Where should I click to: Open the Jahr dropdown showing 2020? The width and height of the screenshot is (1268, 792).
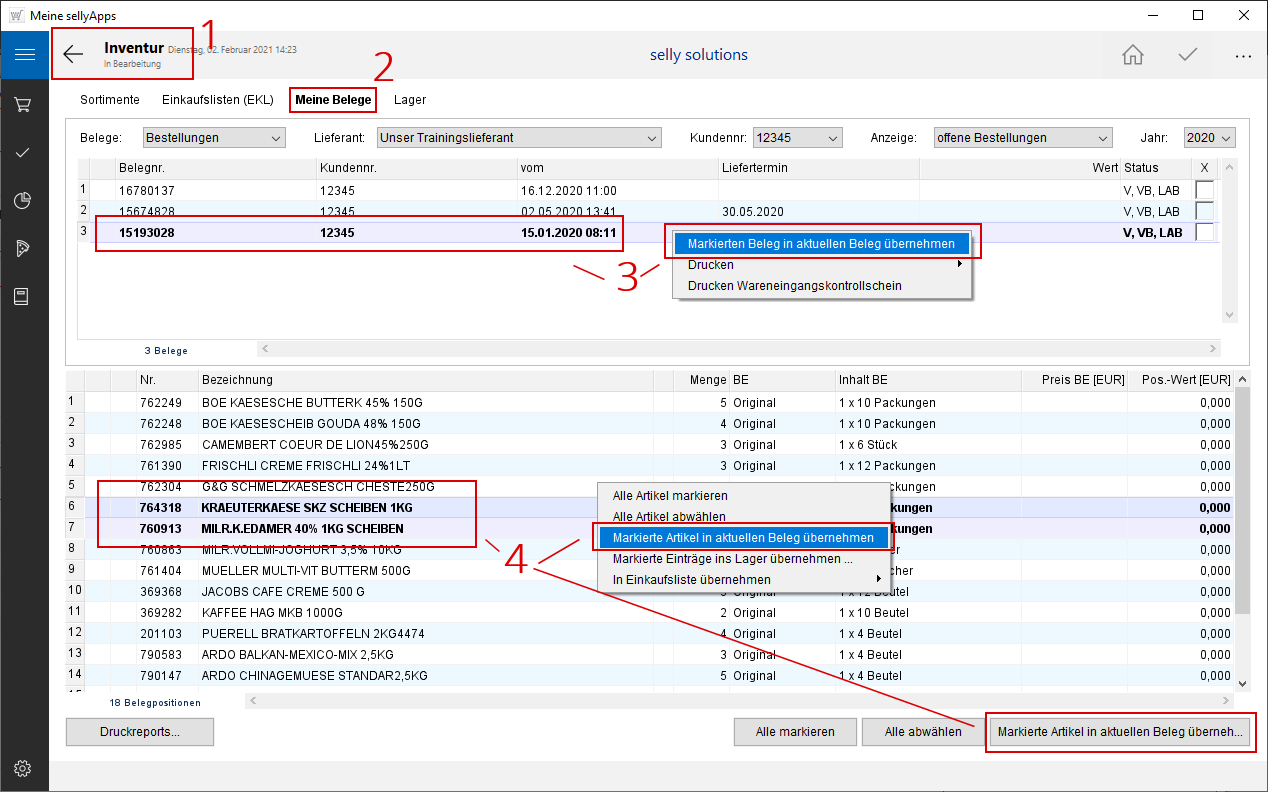pos(1209,138)
